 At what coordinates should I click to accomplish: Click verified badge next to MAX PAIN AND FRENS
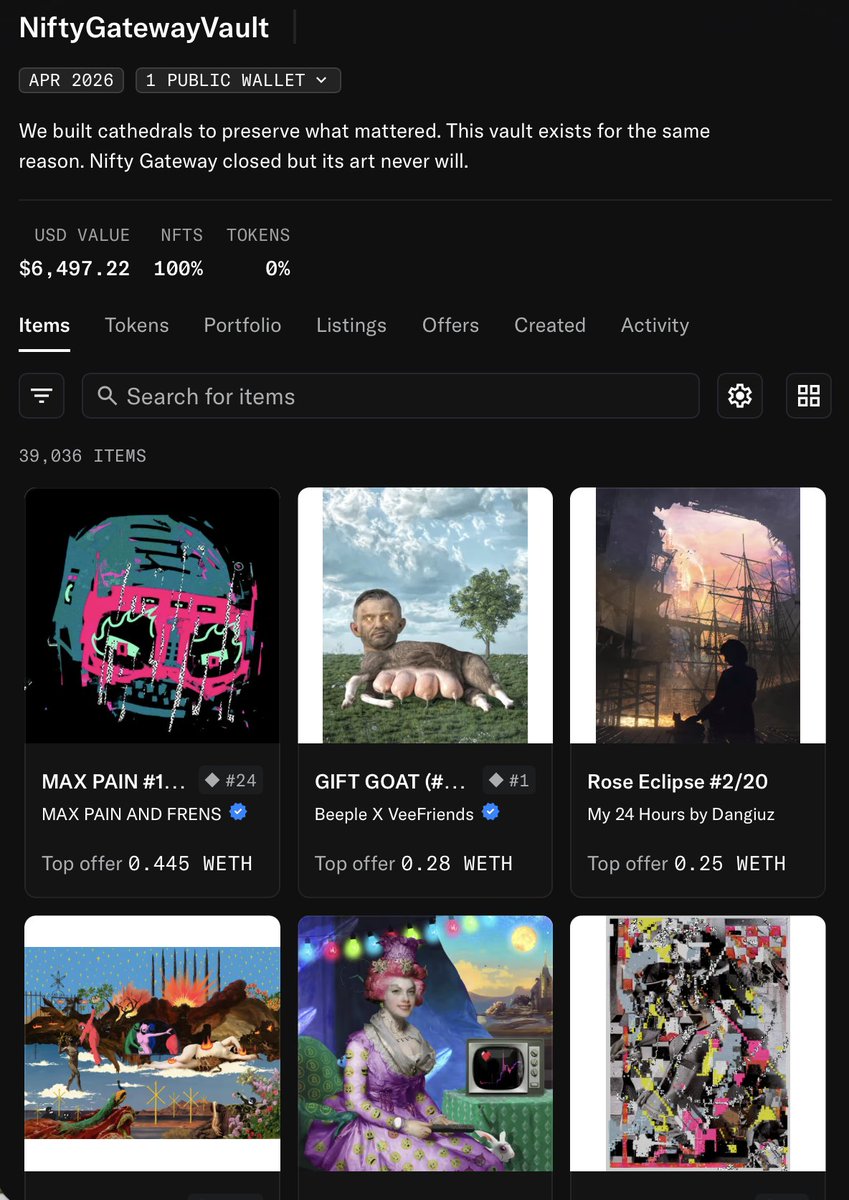pyautogui.click(x=238, y=813)
